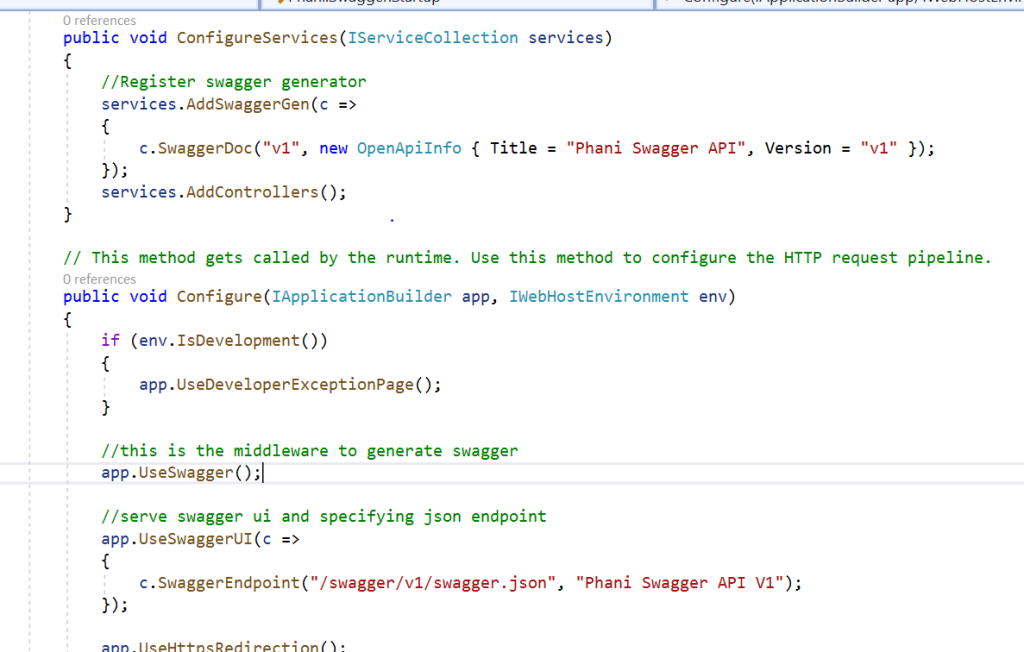The image size is (1024, 652).
Task: Click the ConfigureServices method name
Action: point(256,38)
